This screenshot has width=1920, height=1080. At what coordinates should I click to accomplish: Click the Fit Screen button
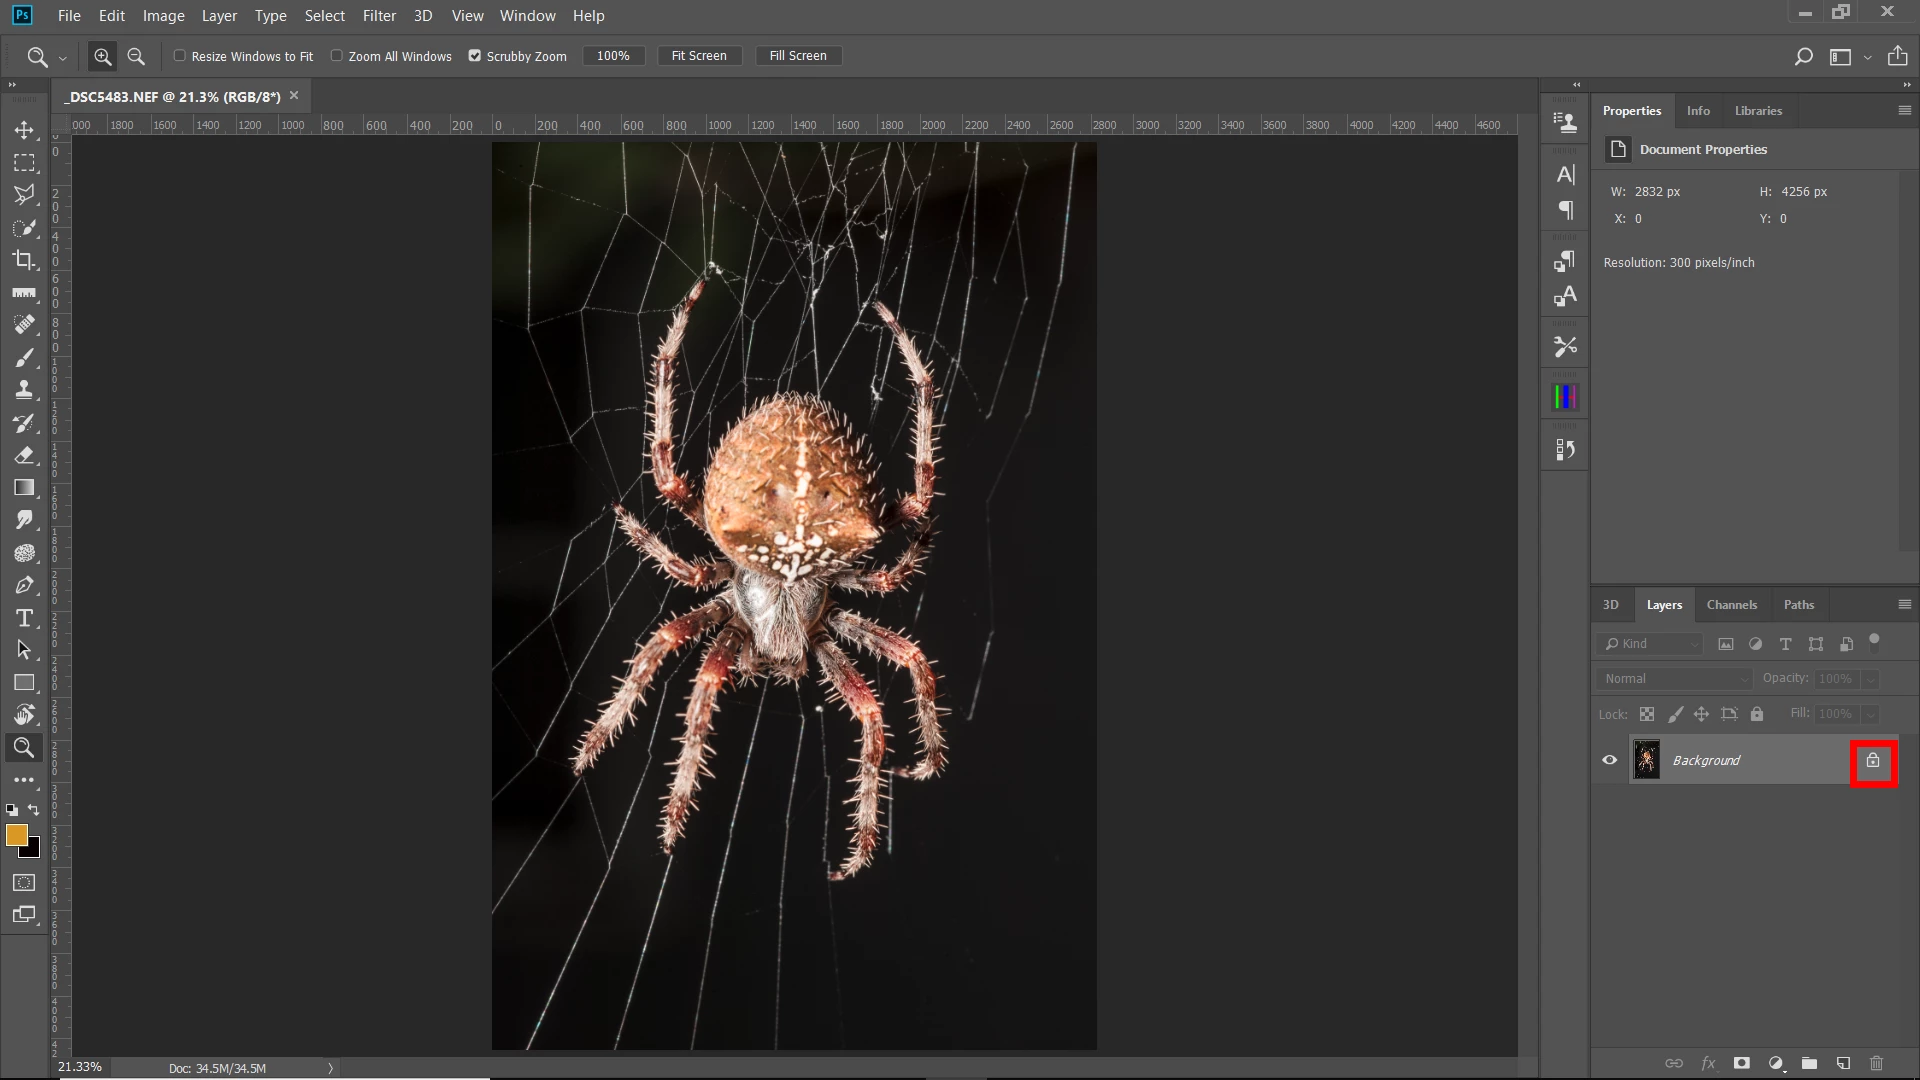click(x=699, y=56)
